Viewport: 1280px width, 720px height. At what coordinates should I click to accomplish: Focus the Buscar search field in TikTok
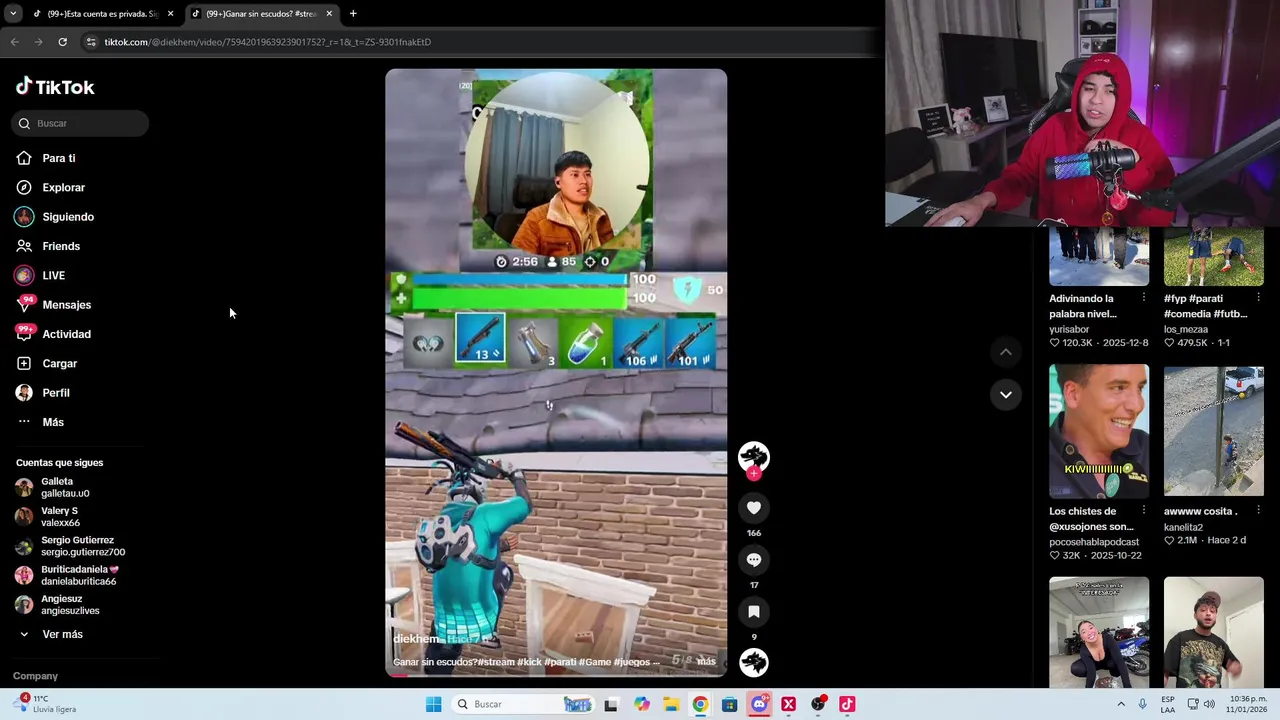point(80,123)
